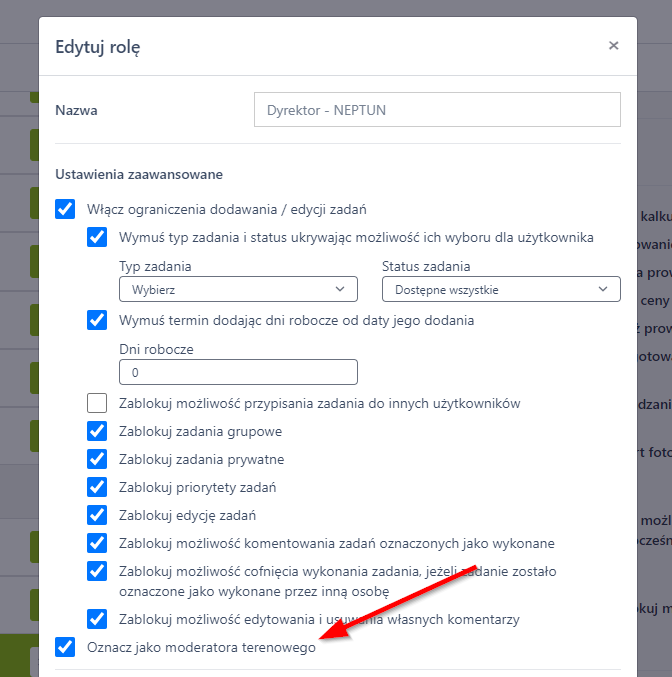The height and width of the screenshot is (677, 672).
Task: Uncheck Oznacz jako moderatora terenowego
Action: (x=66, y=647)
